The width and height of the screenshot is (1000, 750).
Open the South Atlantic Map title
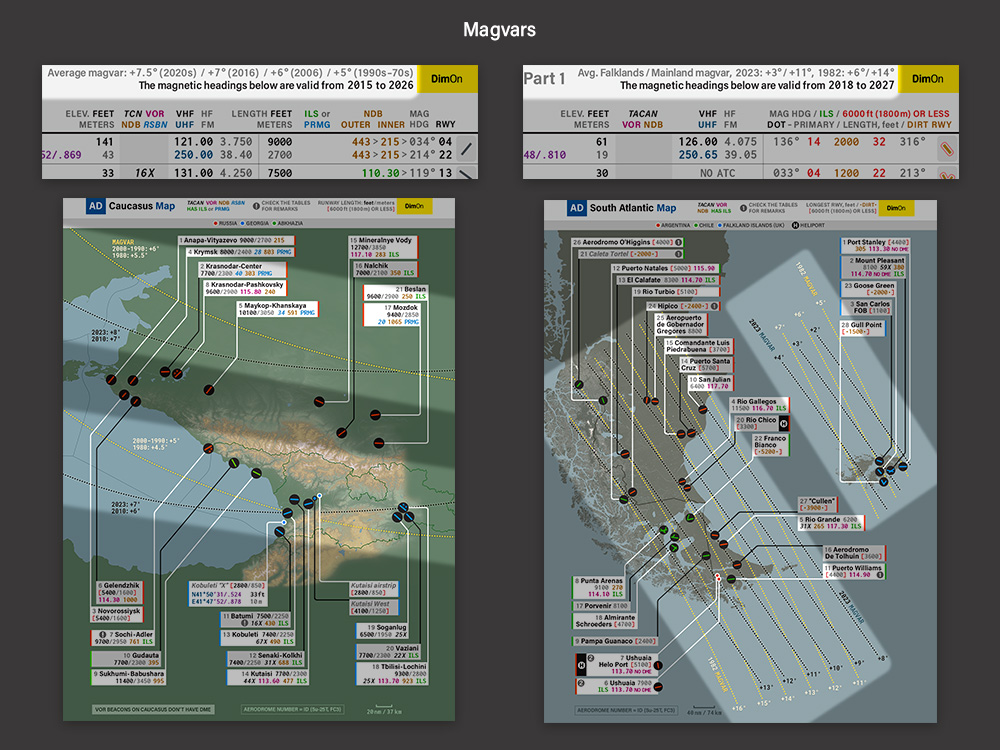[x=633, y=208]
